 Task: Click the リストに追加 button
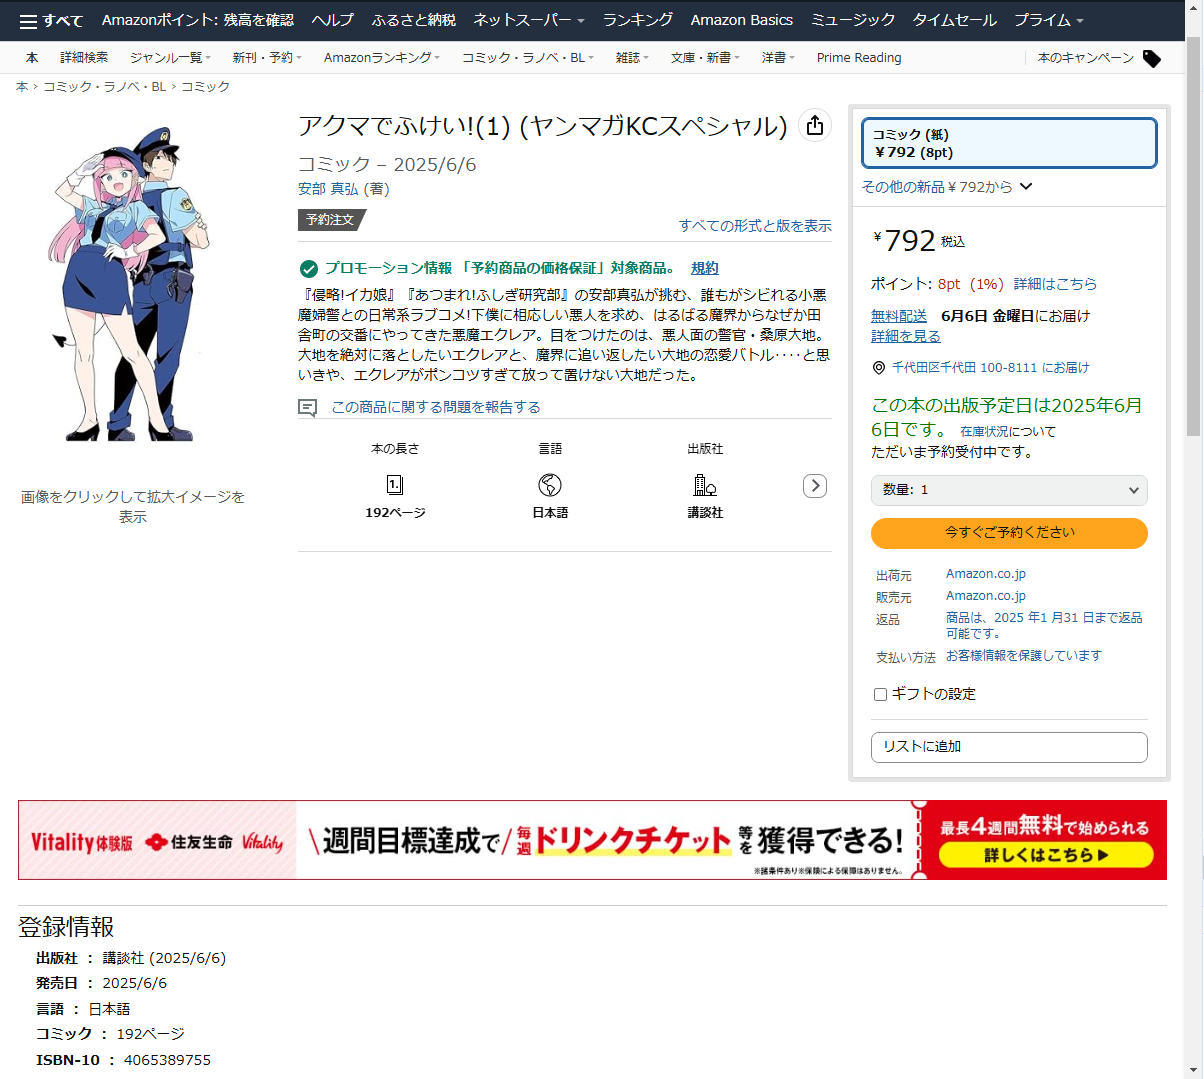[1009, 747]
